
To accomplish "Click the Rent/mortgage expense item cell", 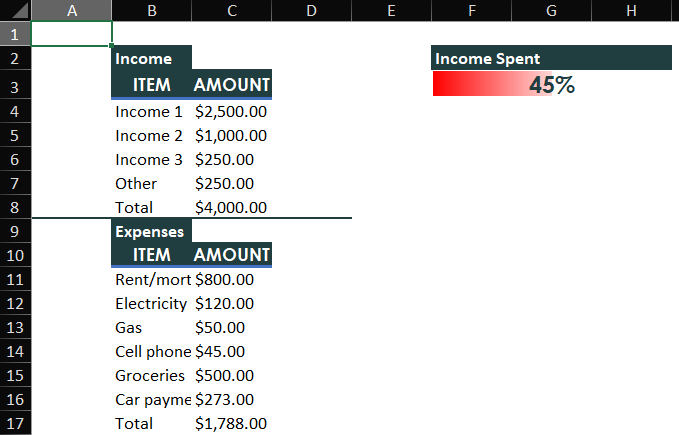I will pyautogui.click(x=151, y=279).
